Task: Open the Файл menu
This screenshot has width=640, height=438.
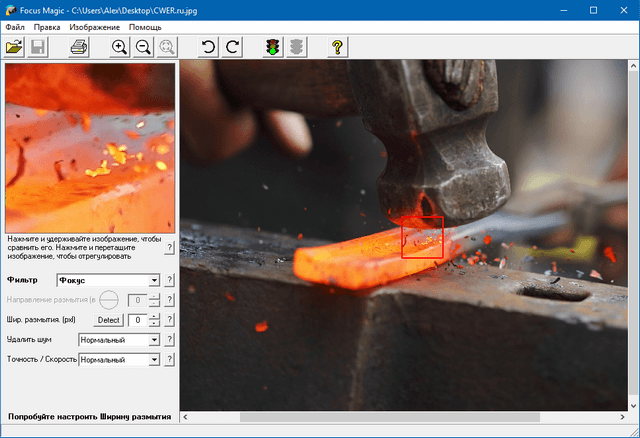Action: 15,27
